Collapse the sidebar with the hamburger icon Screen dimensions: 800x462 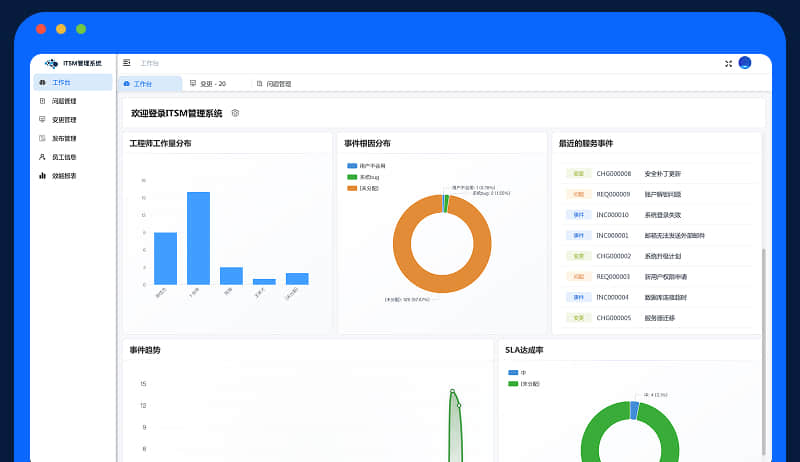[127, 63]
